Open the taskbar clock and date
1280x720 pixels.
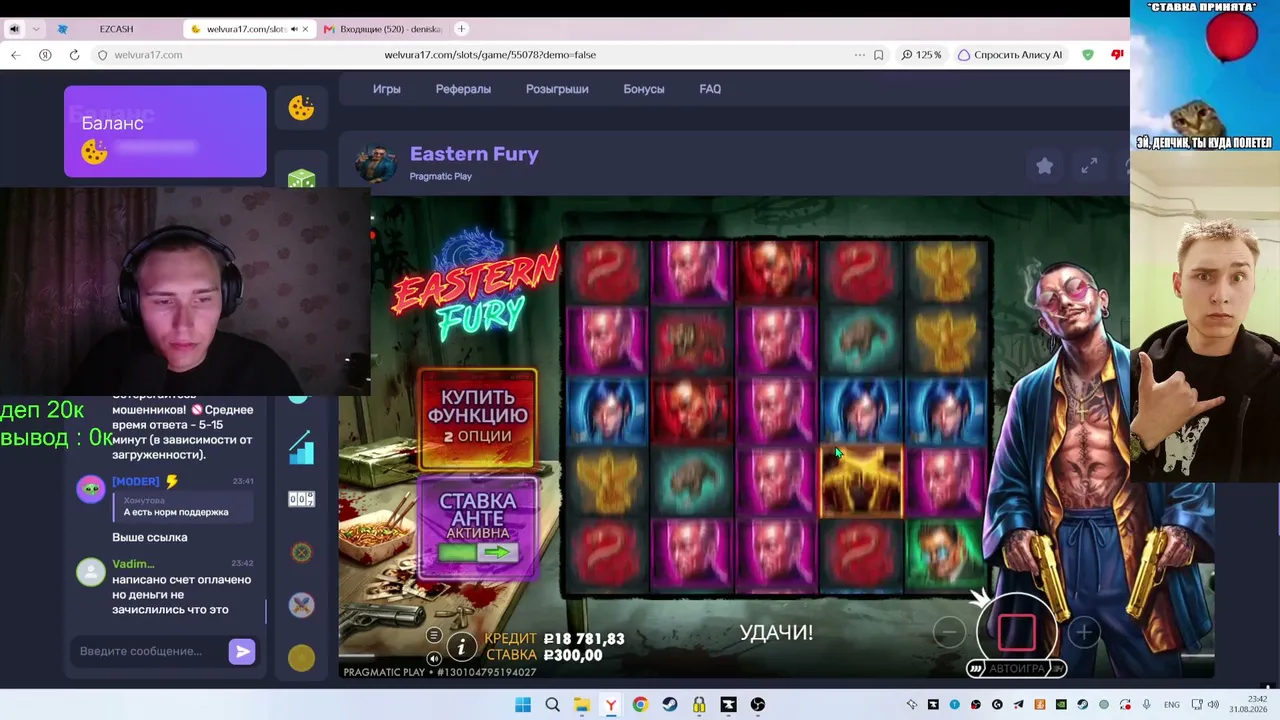[x=1248, y=704]
